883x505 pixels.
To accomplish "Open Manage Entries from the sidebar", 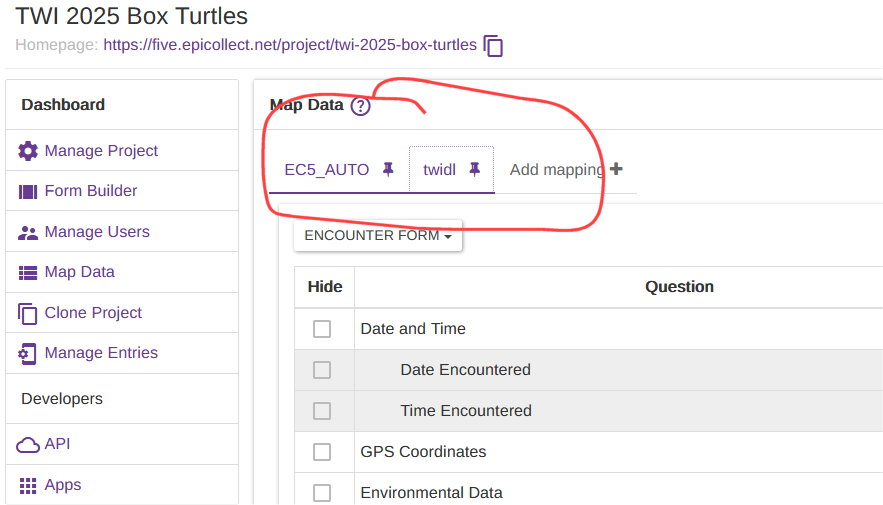I will (x=101, y=353).
